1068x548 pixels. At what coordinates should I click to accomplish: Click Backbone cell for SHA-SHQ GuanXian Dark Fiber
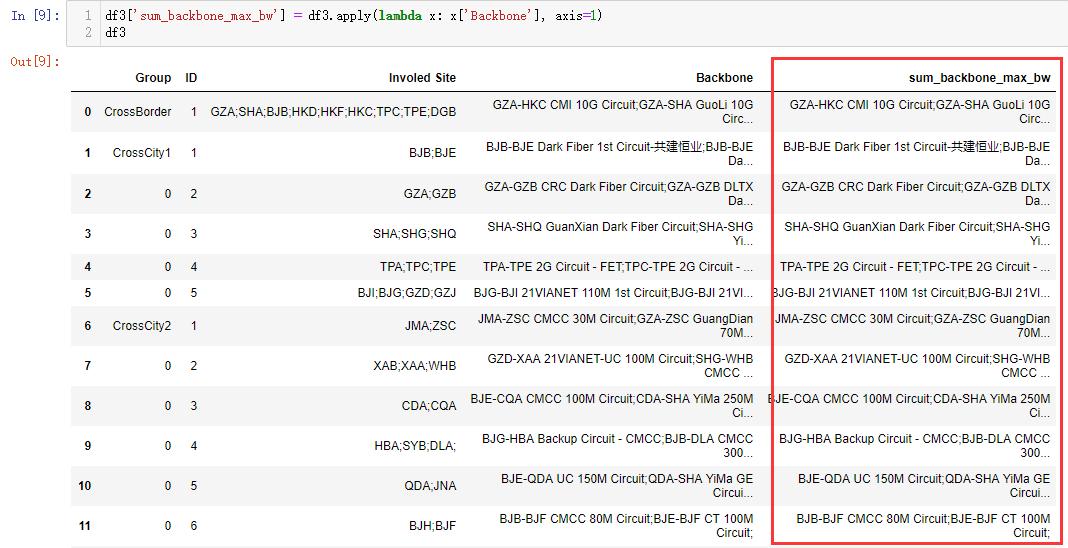pos(620,234)
